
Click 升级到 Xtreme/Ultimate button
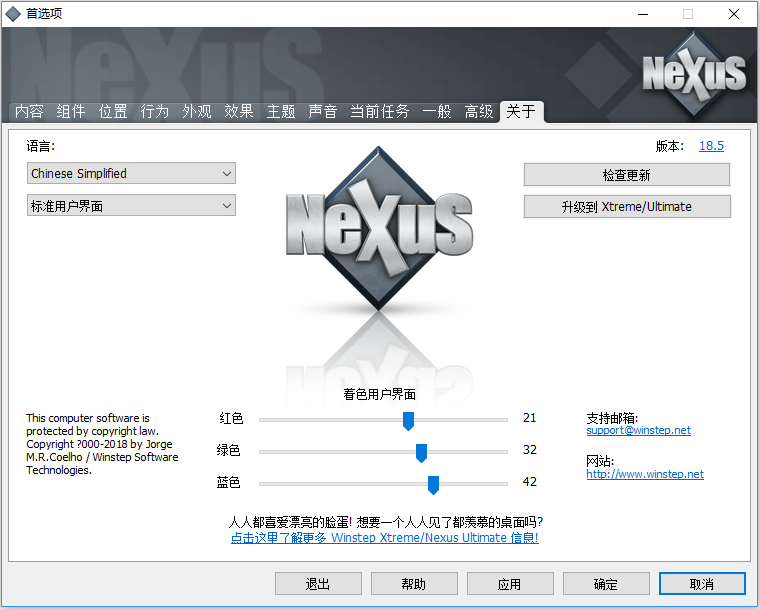(627, 207)
